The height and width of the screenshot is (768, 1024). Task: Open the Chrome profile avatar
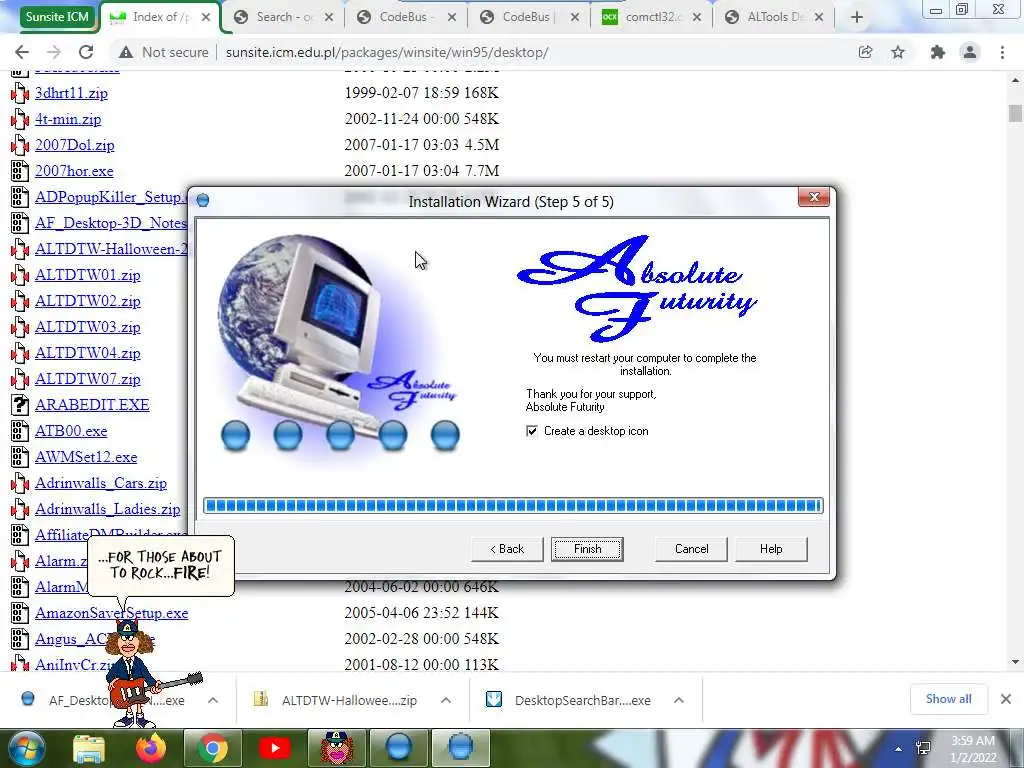tap(970, 52)
